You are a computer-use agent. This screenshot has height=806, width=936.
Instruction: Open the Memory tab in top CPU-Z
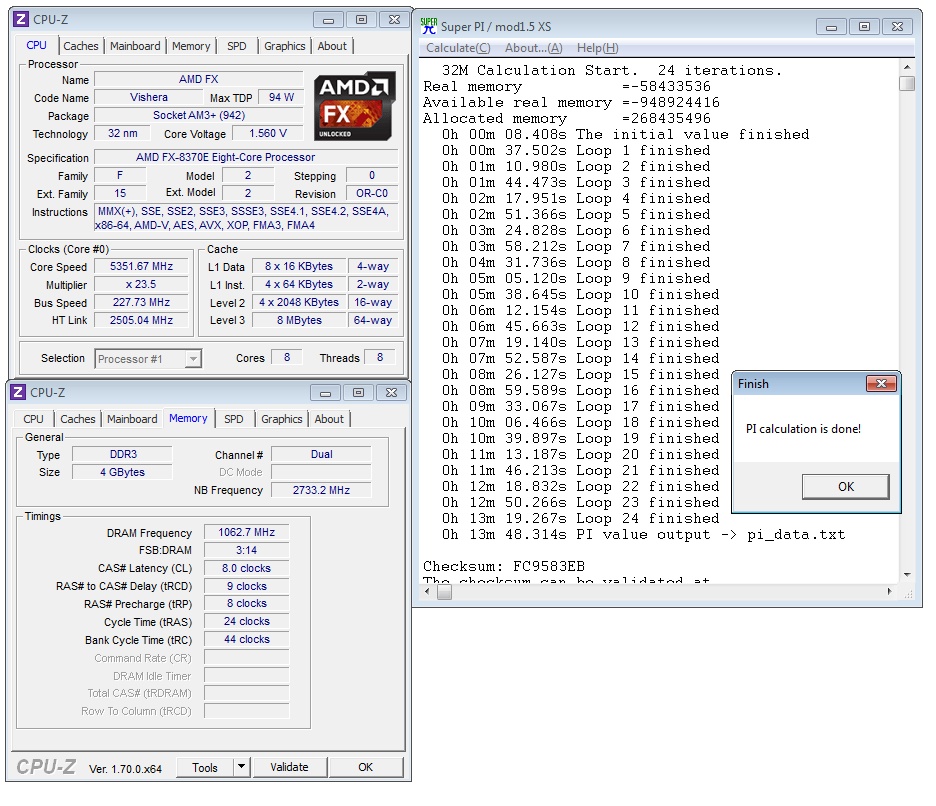(x=191, y=46)
